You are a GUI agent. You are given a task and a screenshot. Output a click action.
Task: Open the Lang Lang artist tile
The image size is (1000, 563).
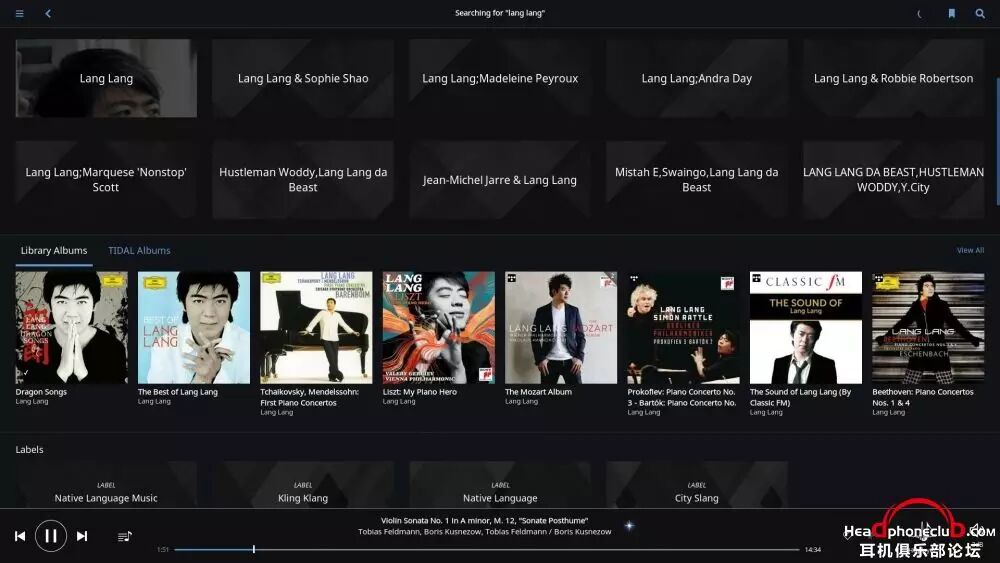click(106, 78)
